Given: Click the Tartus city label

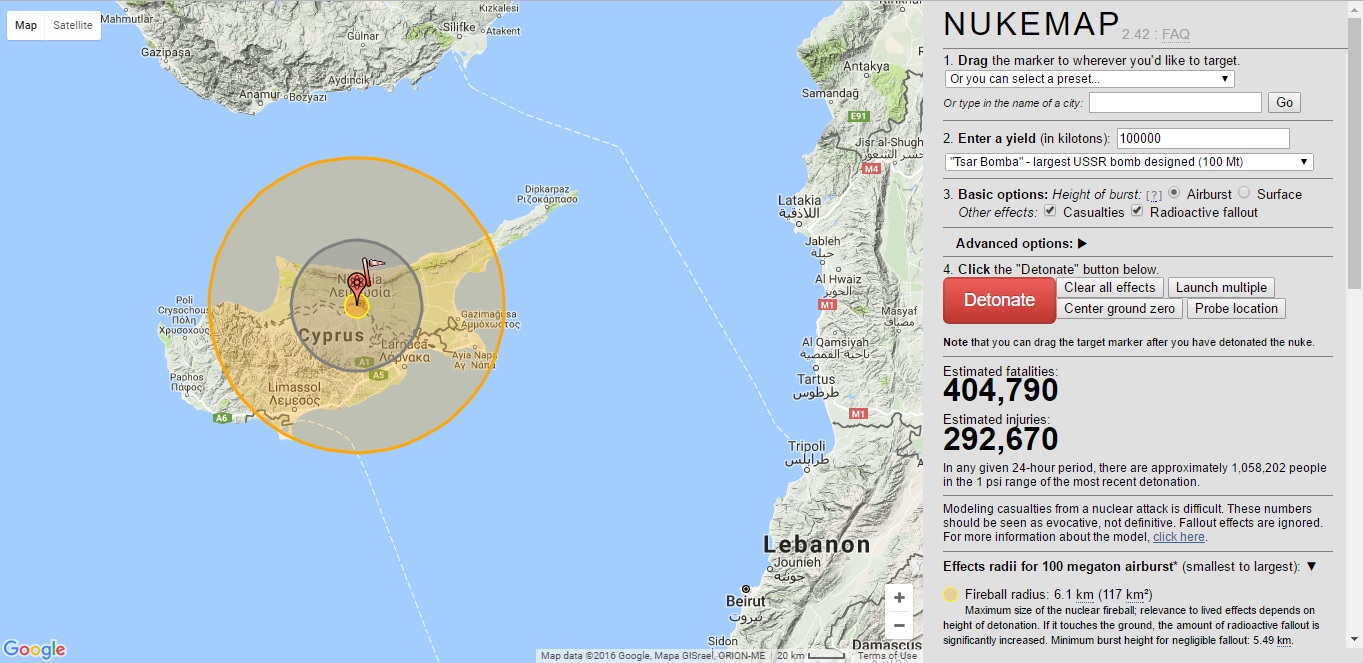Looking at the screenshot, I should 816,380.
